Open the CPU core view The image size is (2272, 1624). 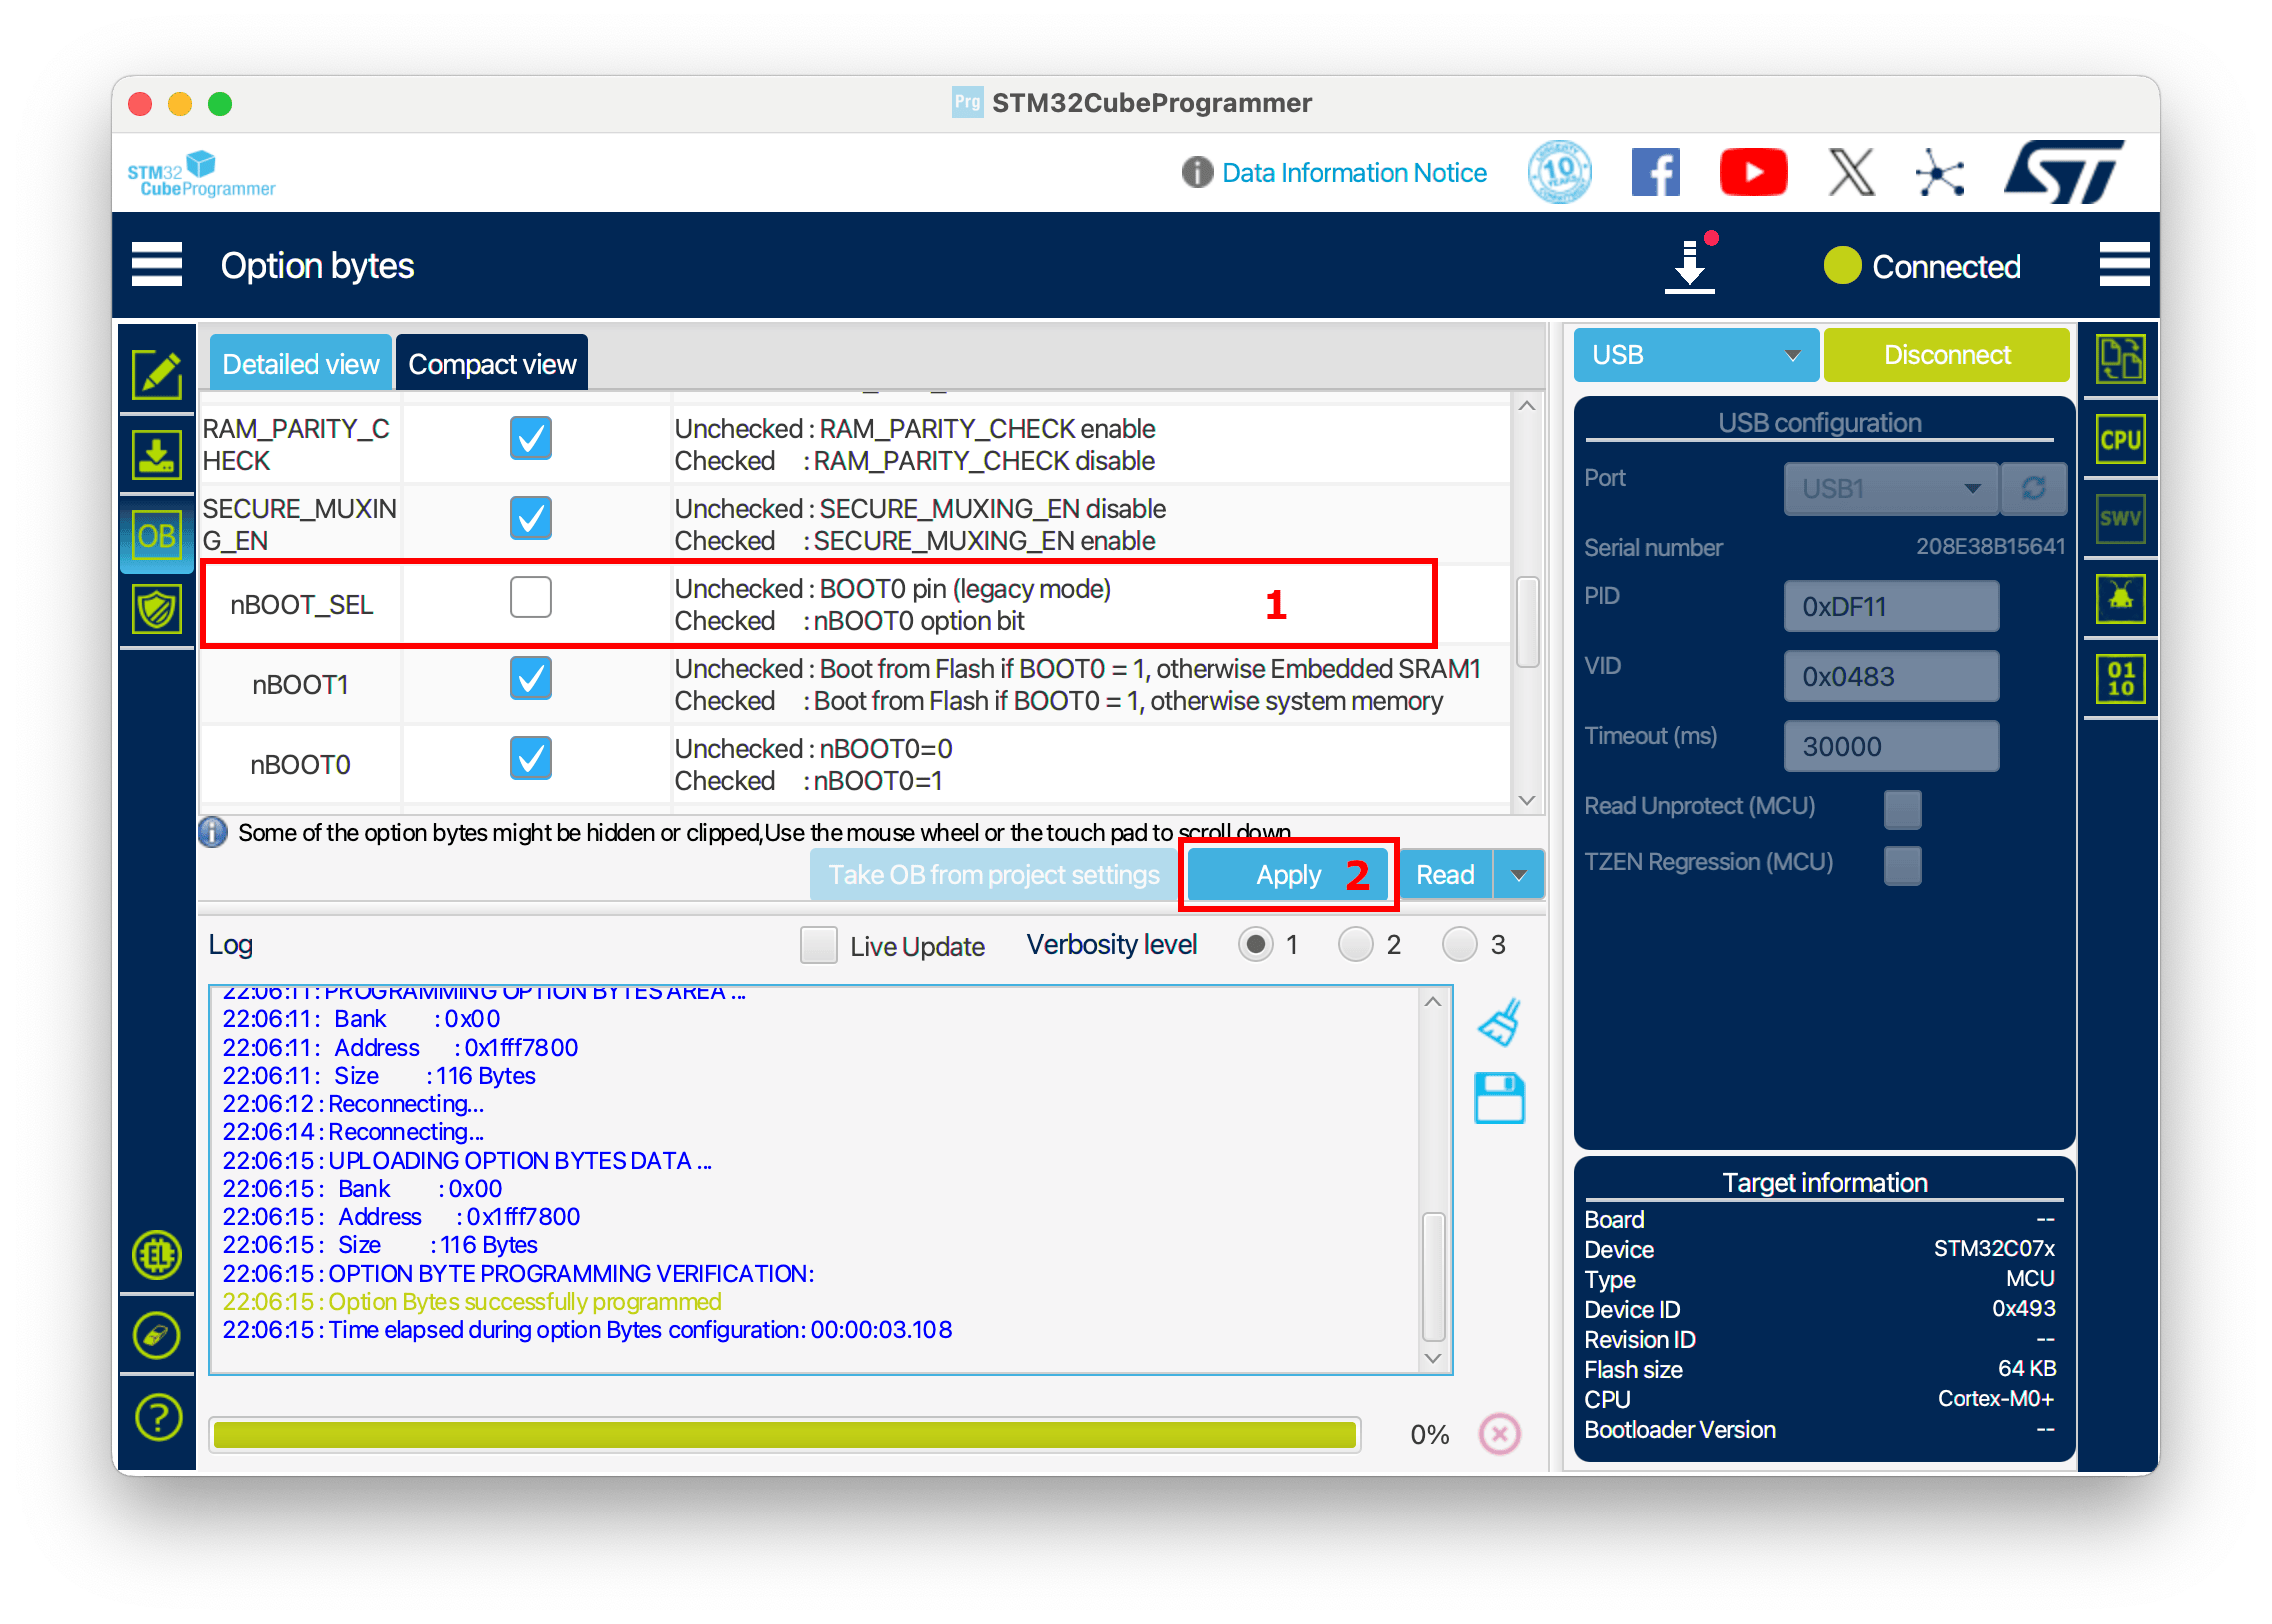tap(2121, 438)
